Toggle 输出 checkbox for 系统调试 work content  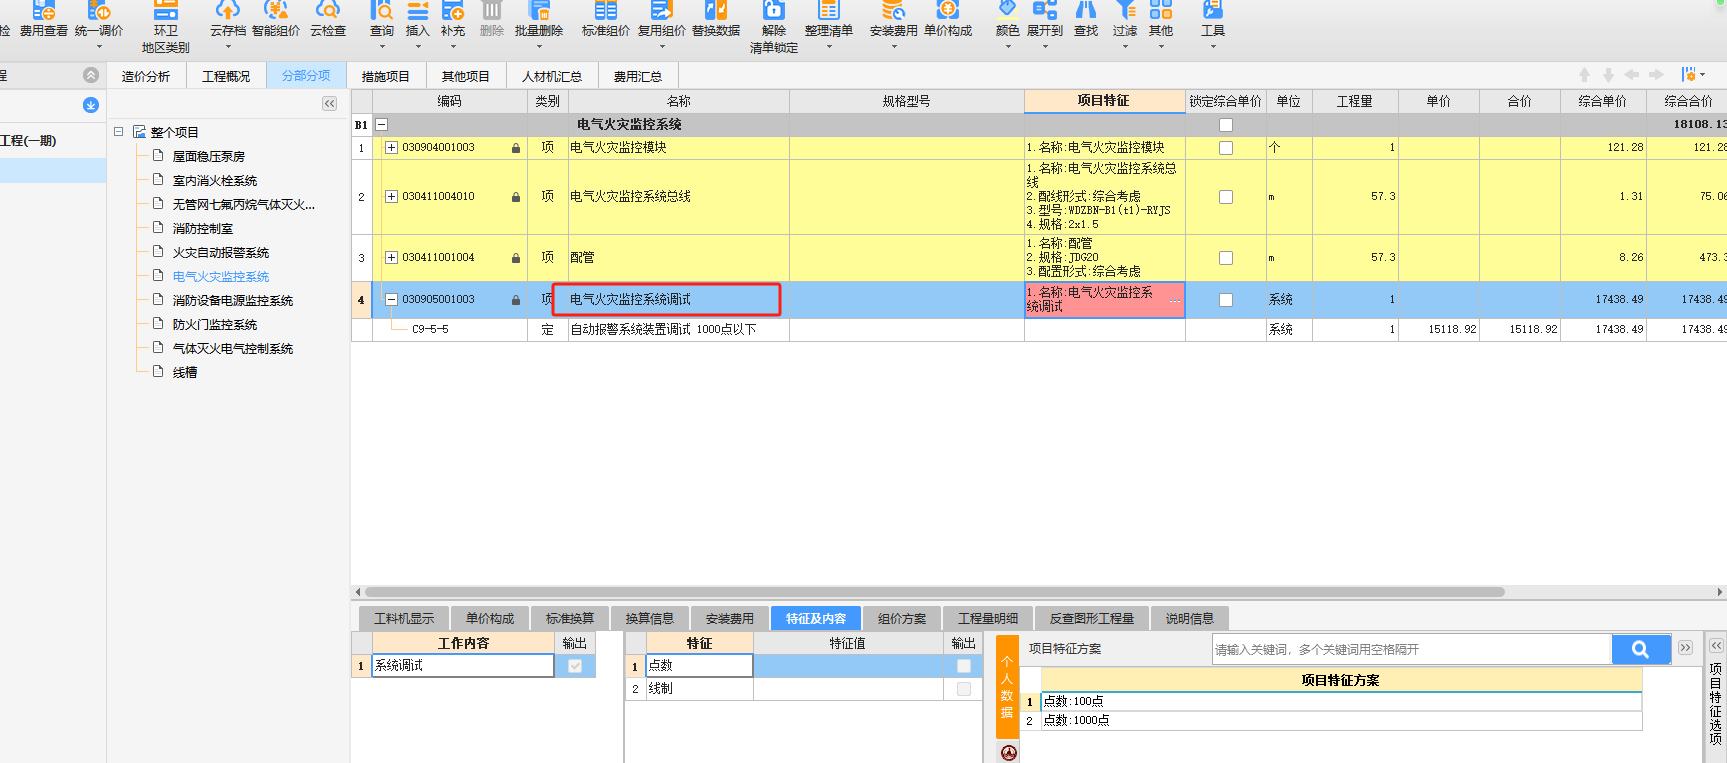click(x=575, y=666)
